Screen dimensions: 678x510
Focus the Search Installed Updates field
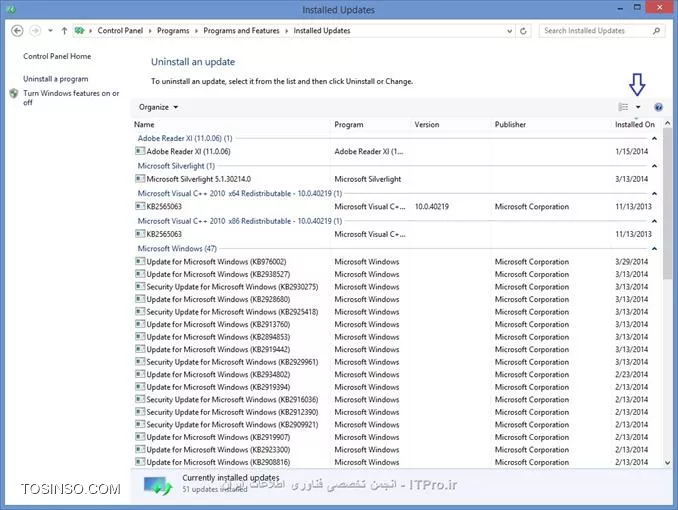tap(596, 31)
